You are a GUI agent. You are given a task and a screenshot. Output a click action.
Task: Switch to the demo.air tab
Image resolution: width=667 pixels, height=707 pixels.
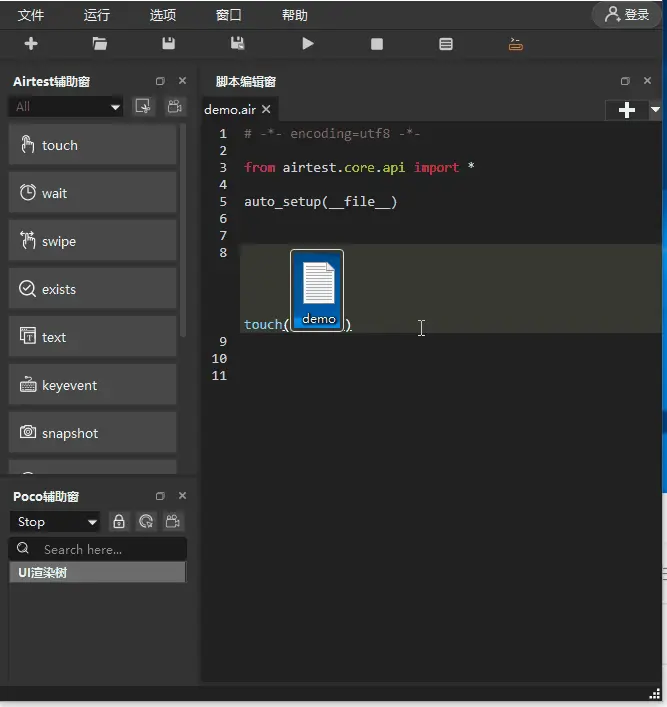coord(230,110)
